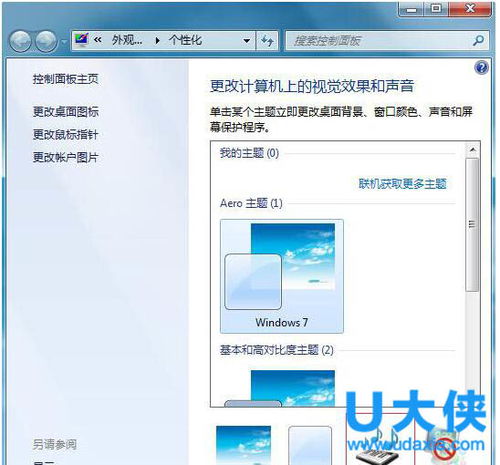Click 我的主题 (0) group header

(249, 153)
